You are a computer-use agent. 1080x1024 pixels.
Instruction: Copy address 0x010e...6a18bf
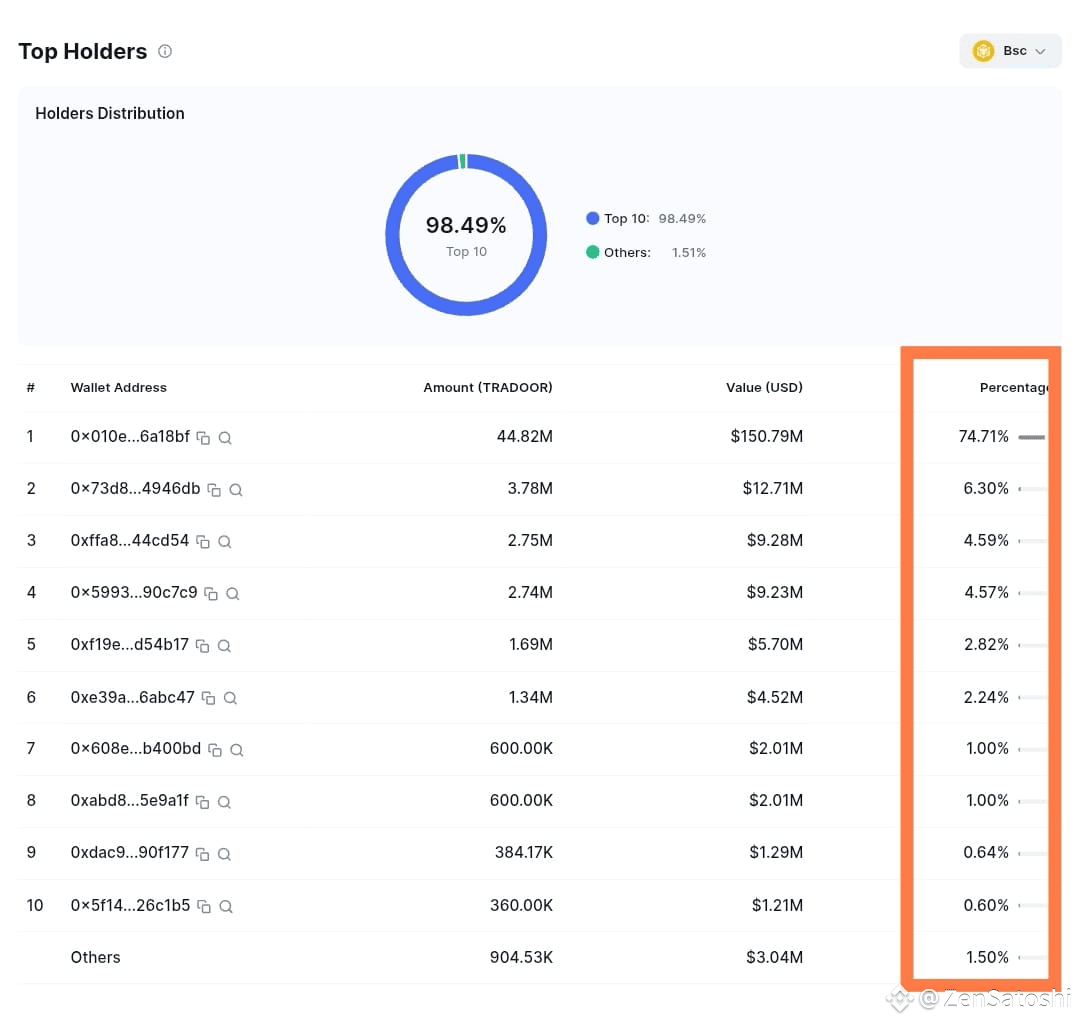click(203, 437)
